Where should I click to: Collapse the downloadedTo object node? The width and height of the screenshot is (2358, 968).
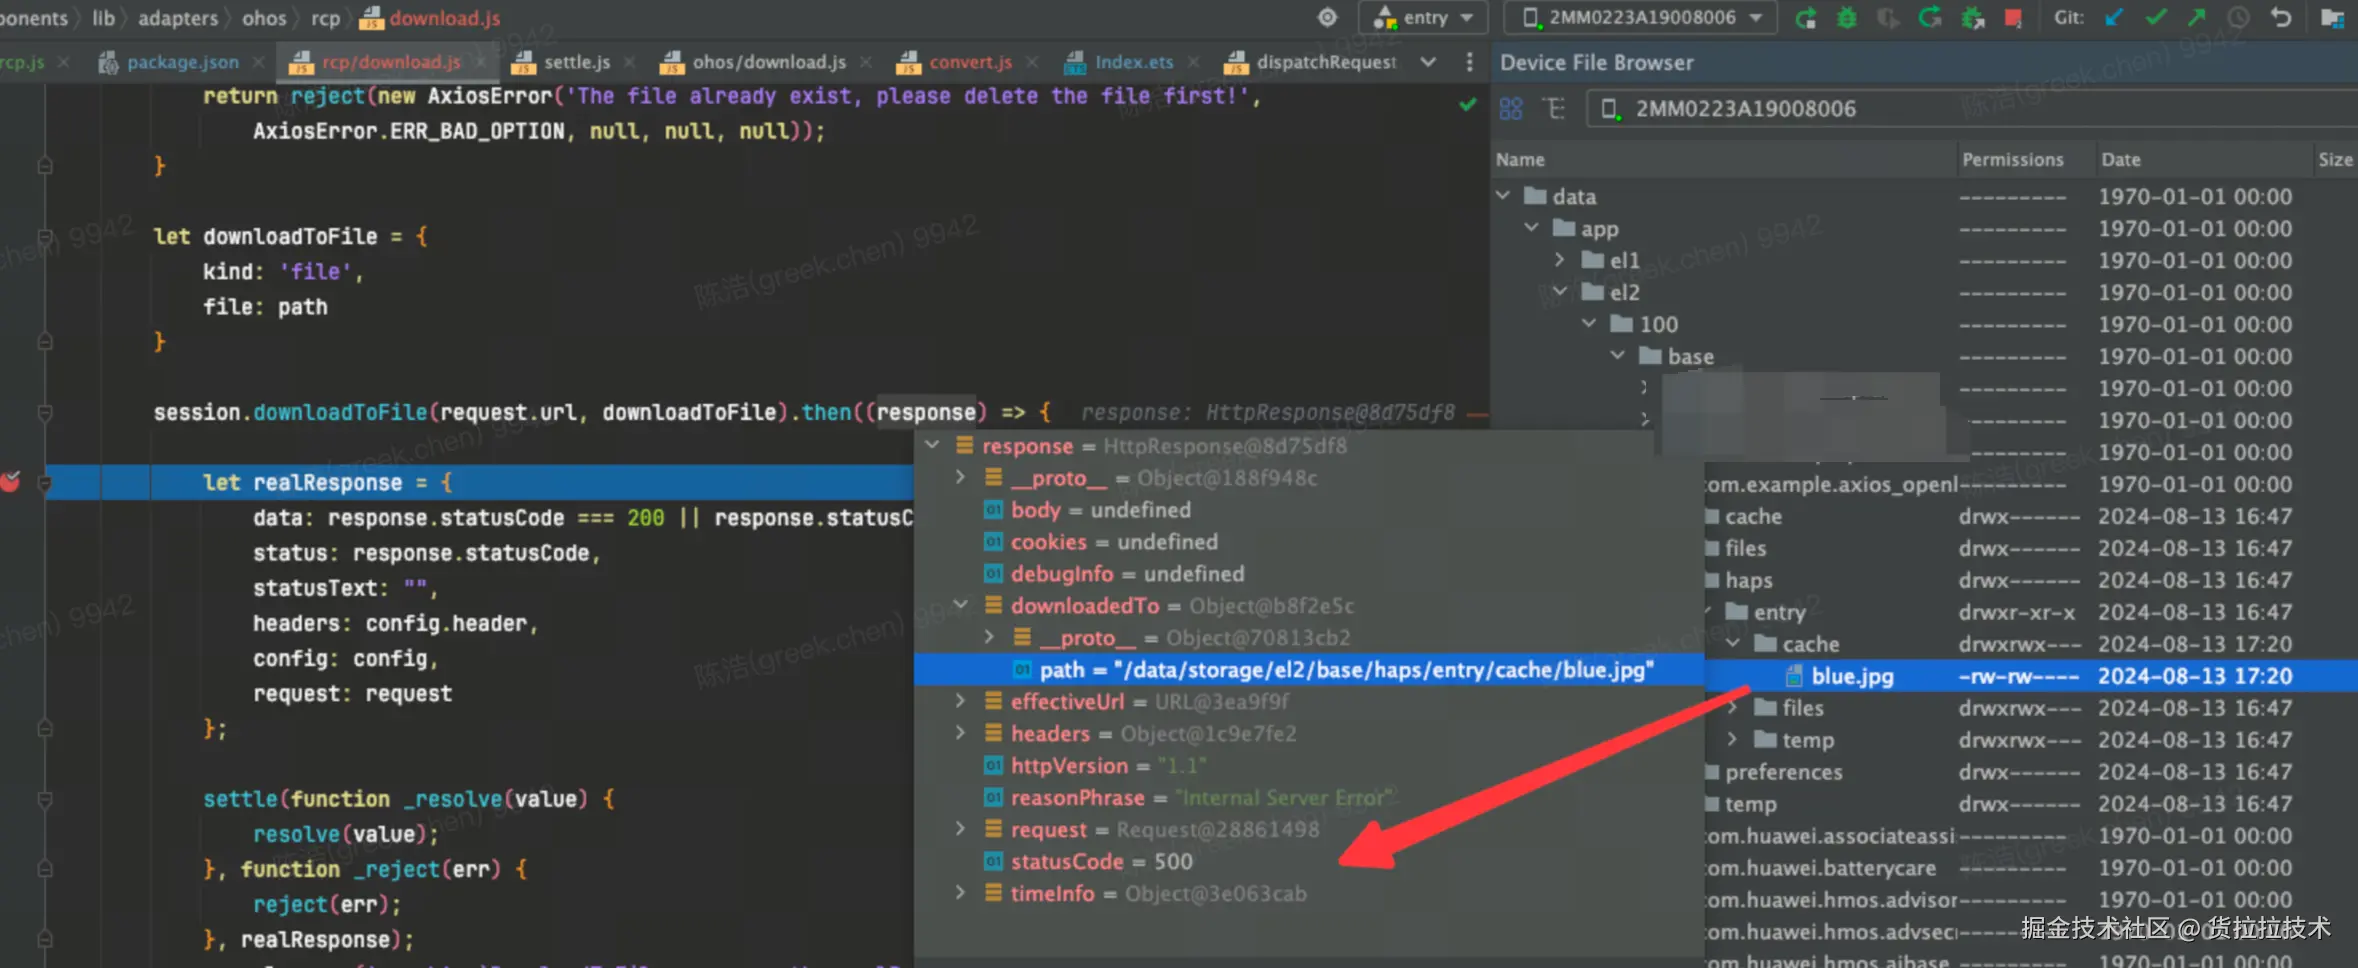(960, 605)
